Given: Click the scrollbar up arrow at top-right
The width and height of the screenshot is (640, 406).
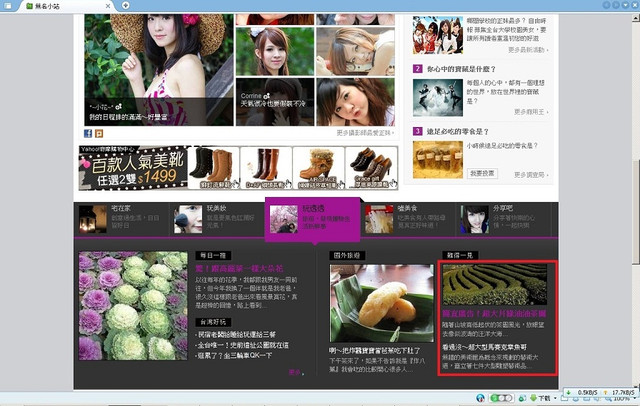Looking at the screenshot, I should [636, 18].
